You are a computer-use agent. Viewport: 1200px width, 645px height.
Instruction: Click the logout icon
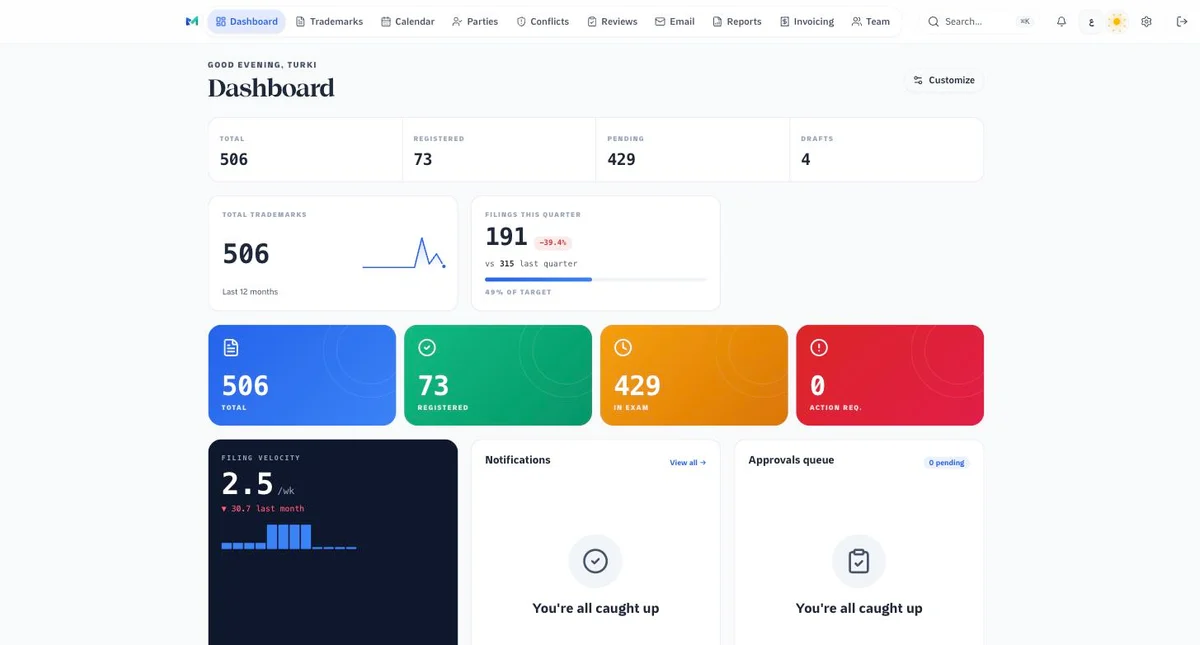click(1182, 21)
